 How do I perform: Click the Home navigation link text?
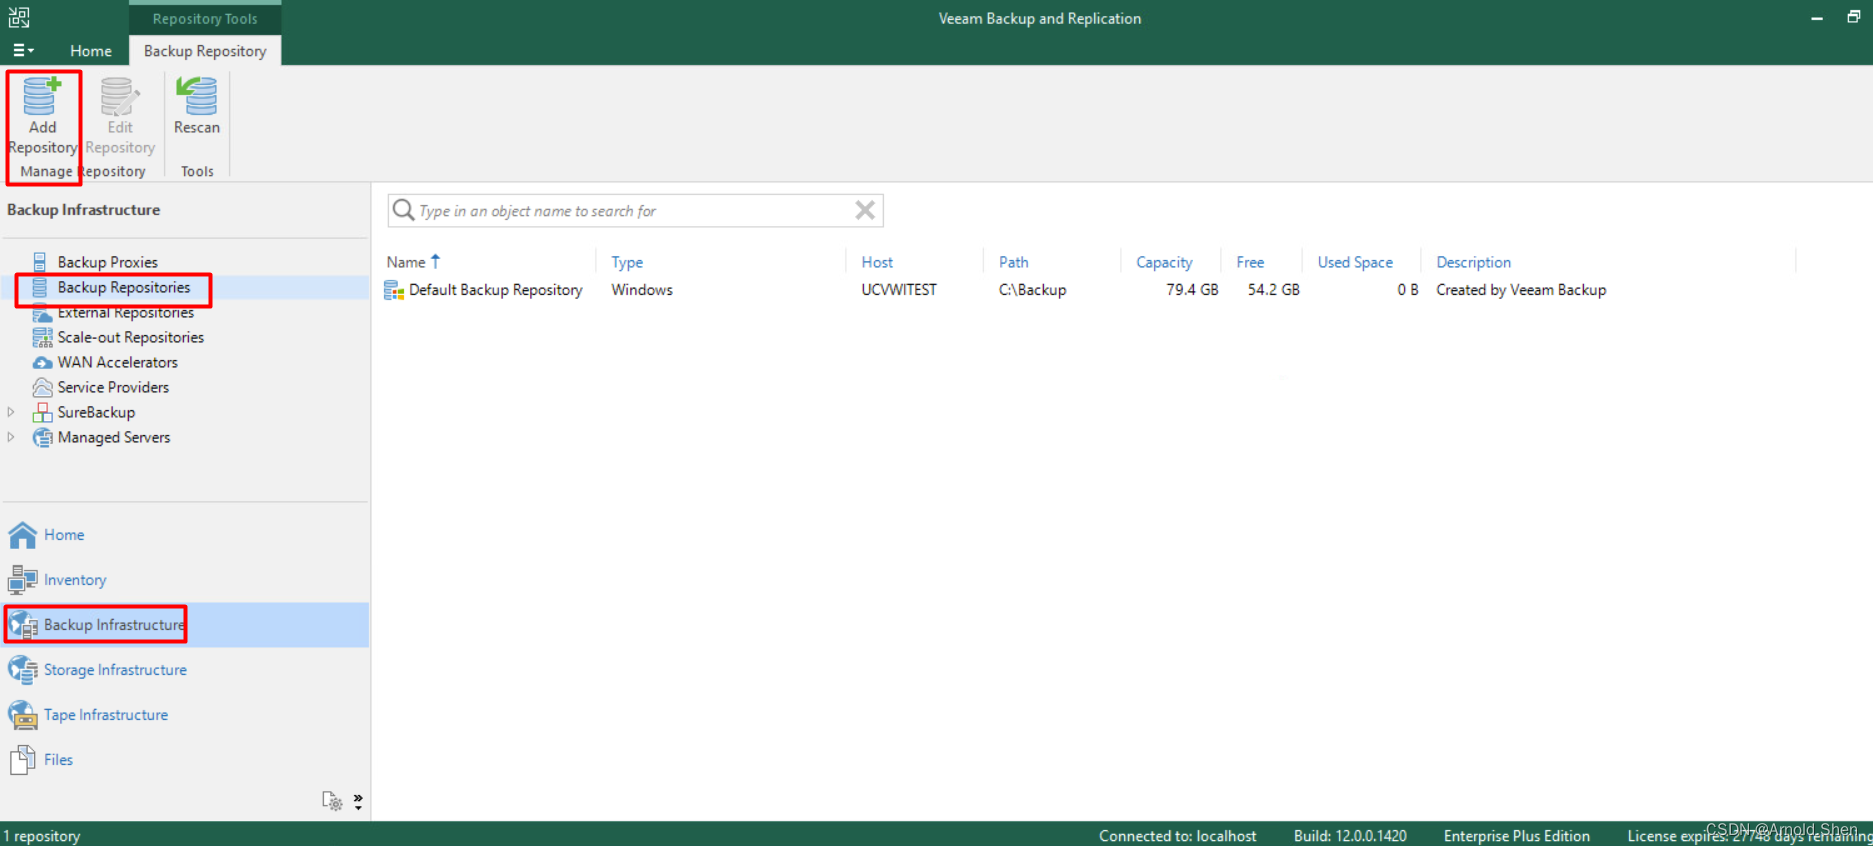click(64, 535)
